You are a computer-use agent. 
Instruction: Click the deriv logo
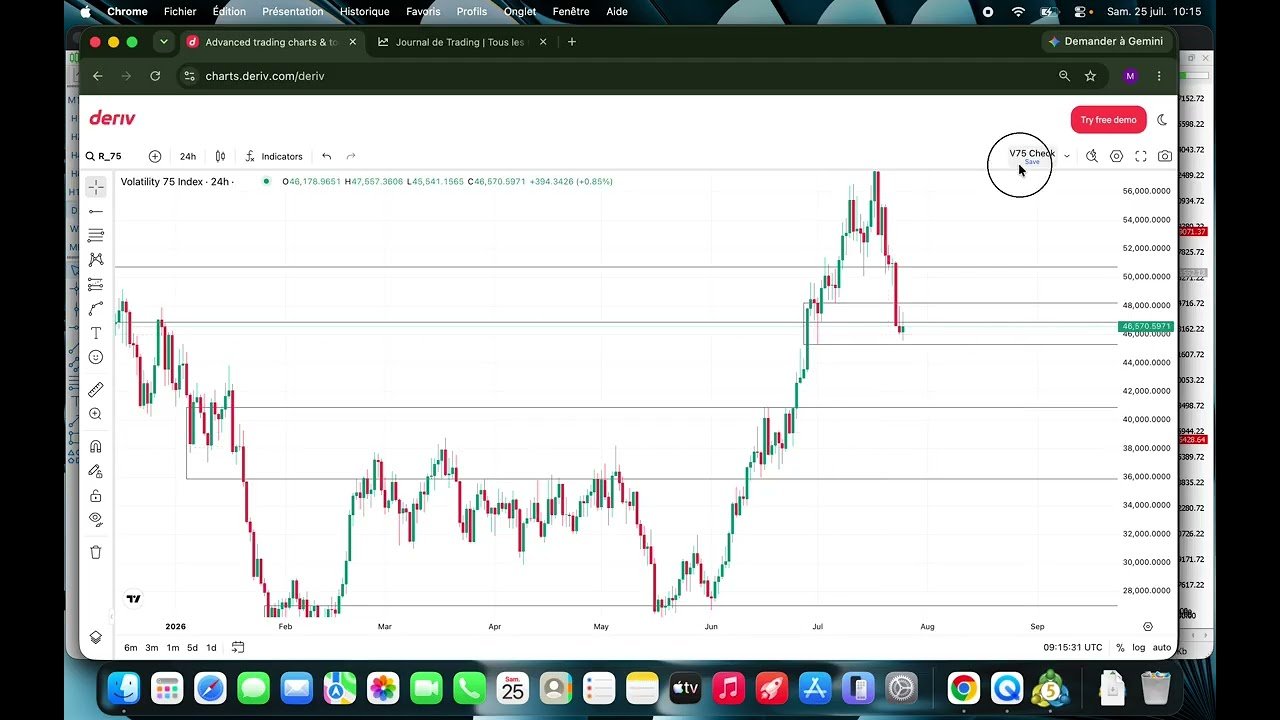tap(112, 118)
